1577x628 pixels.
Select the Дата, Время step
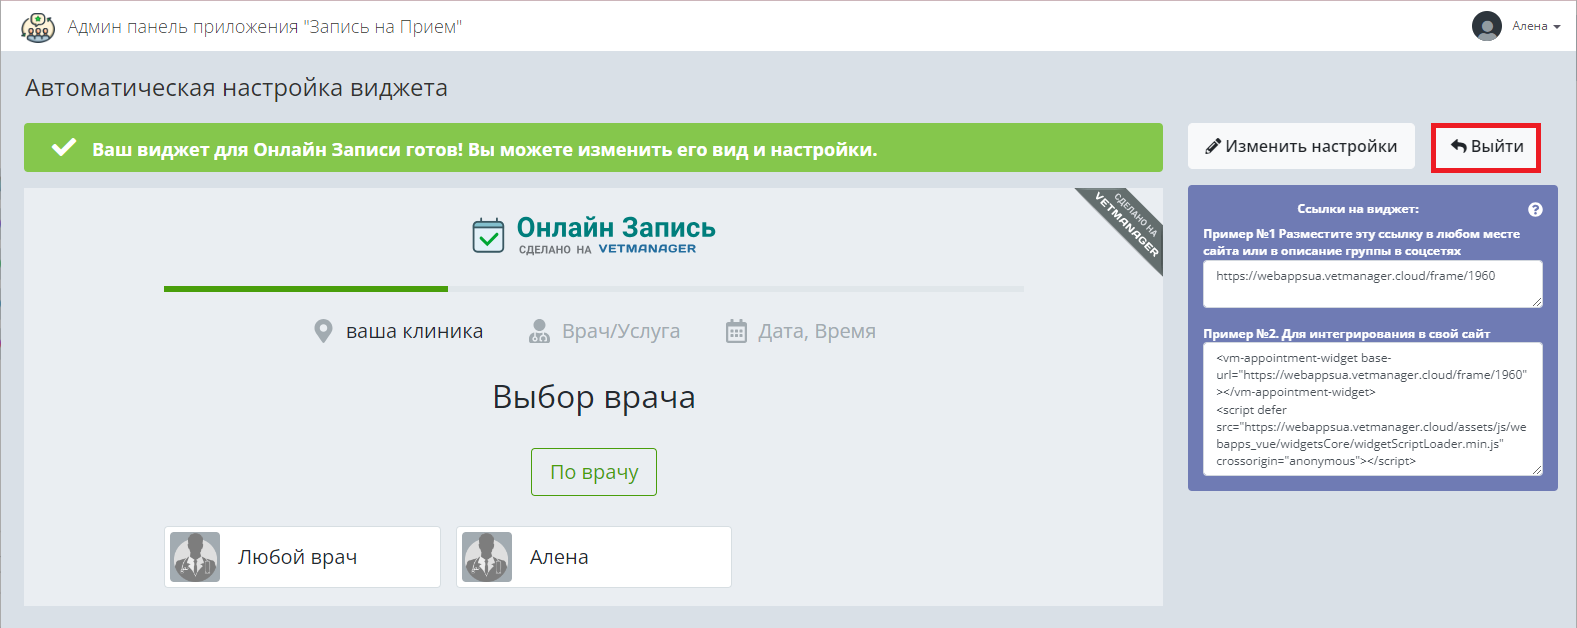coord(816,331)
